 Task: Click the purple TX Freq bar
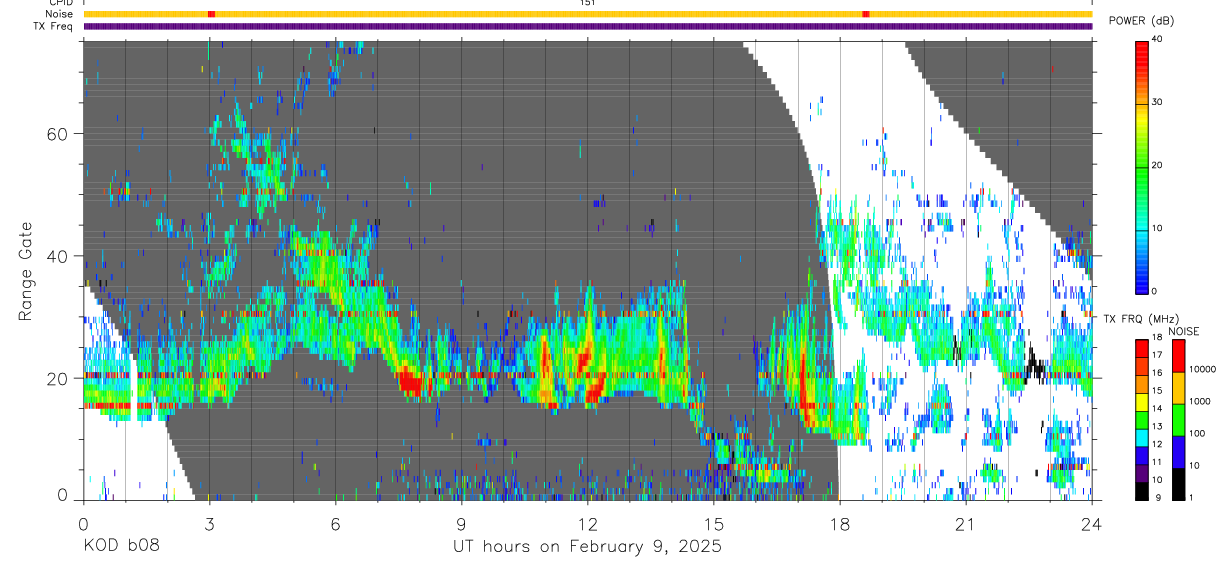click(588, 26)
